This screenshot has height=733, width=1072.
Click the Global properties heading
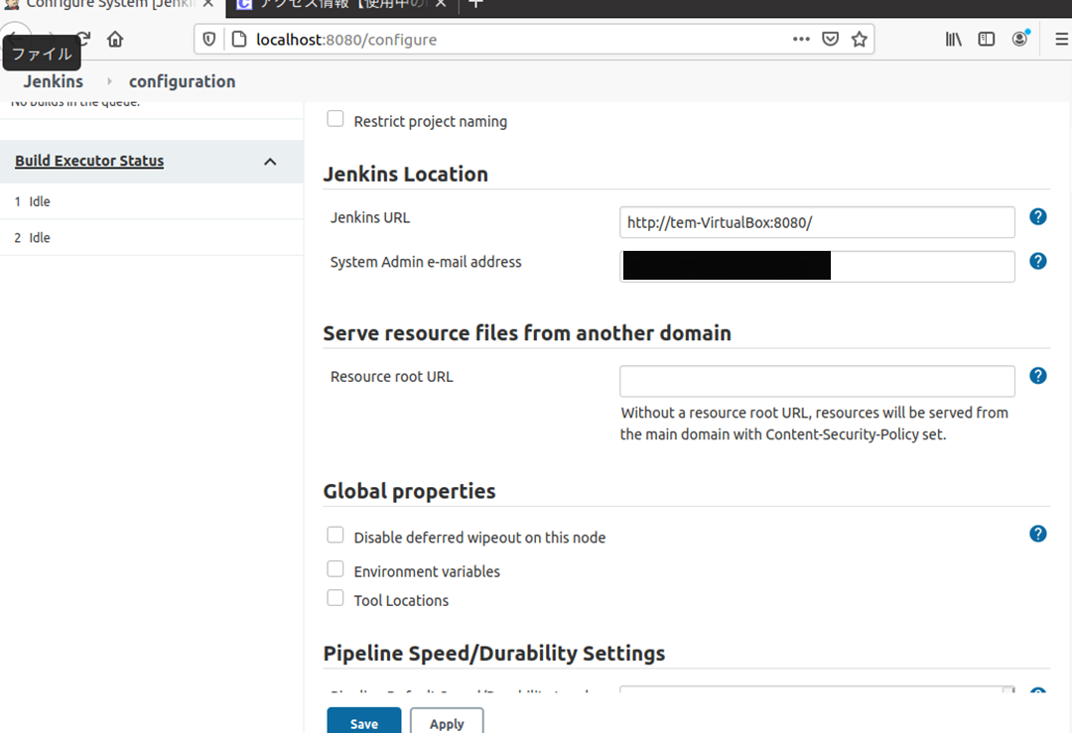click(x=409, y=491)
